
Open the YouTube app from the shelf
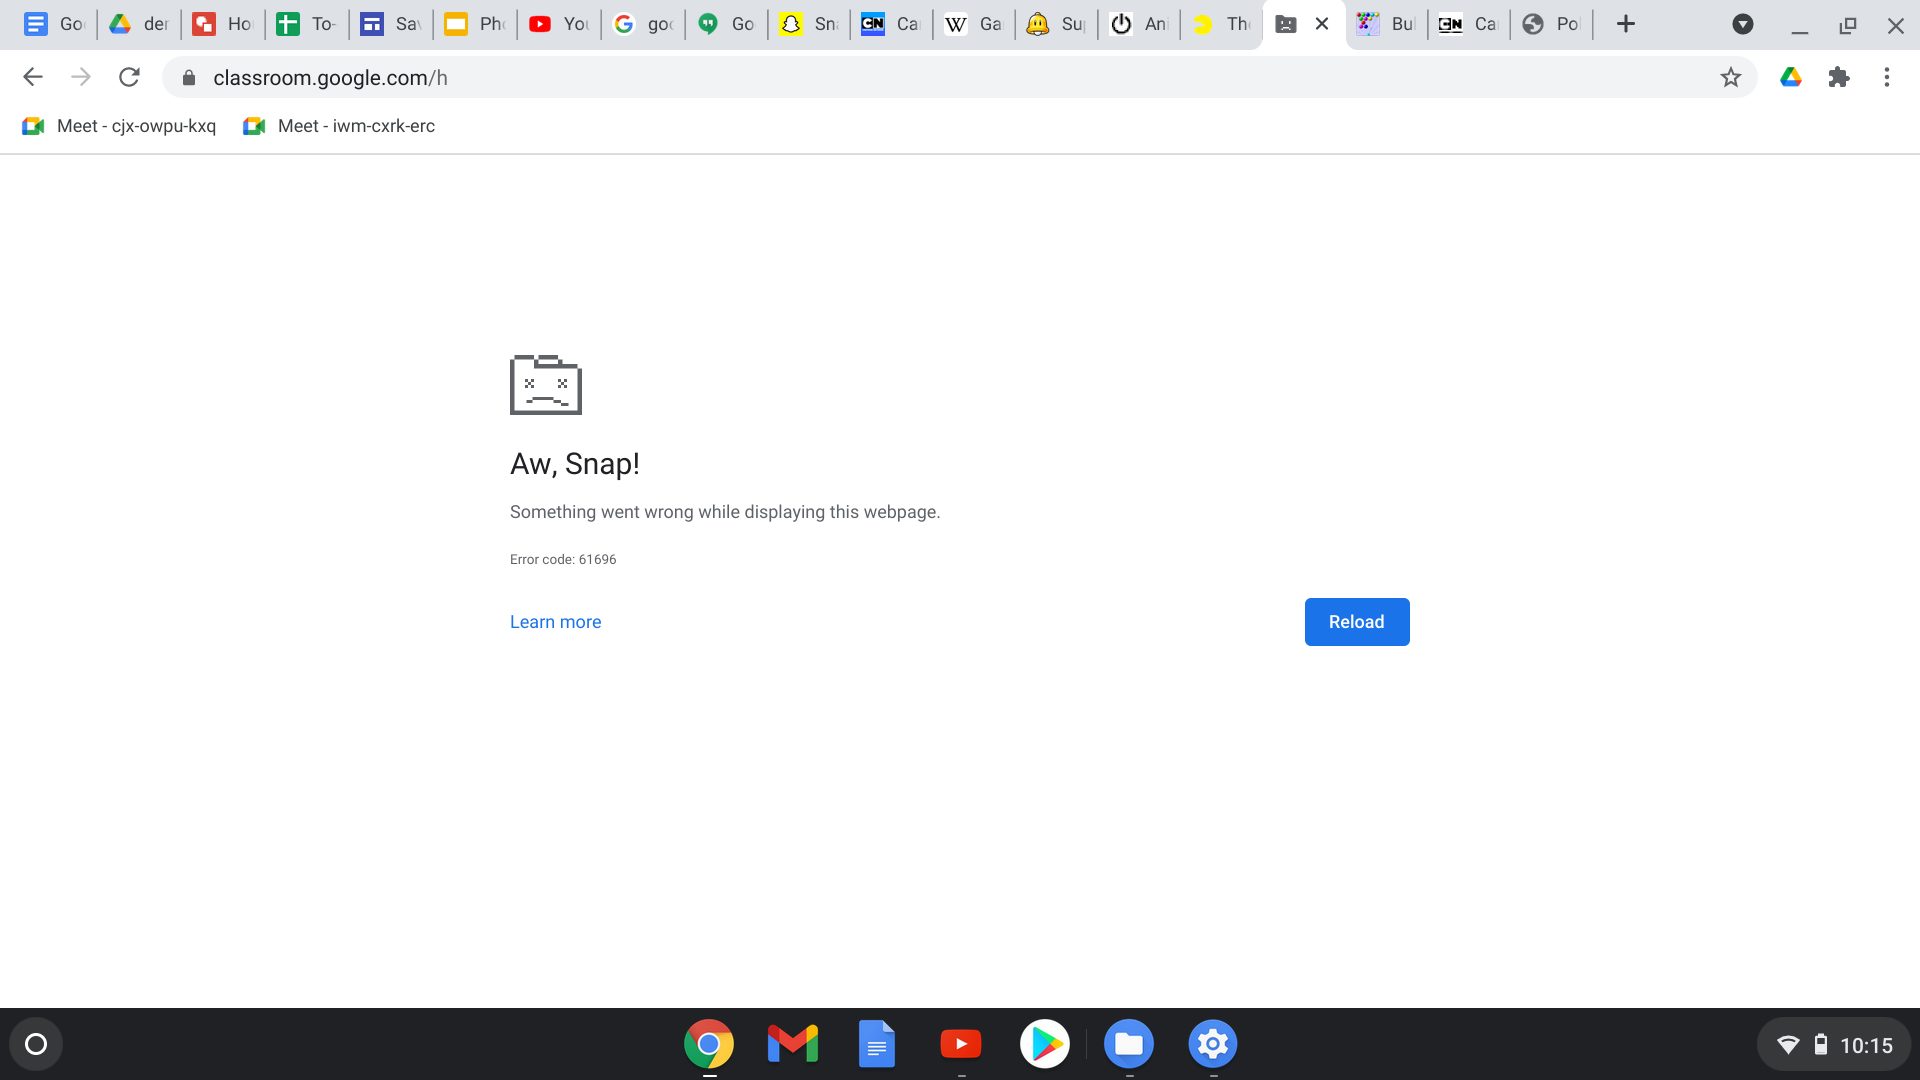[960, 1043]
